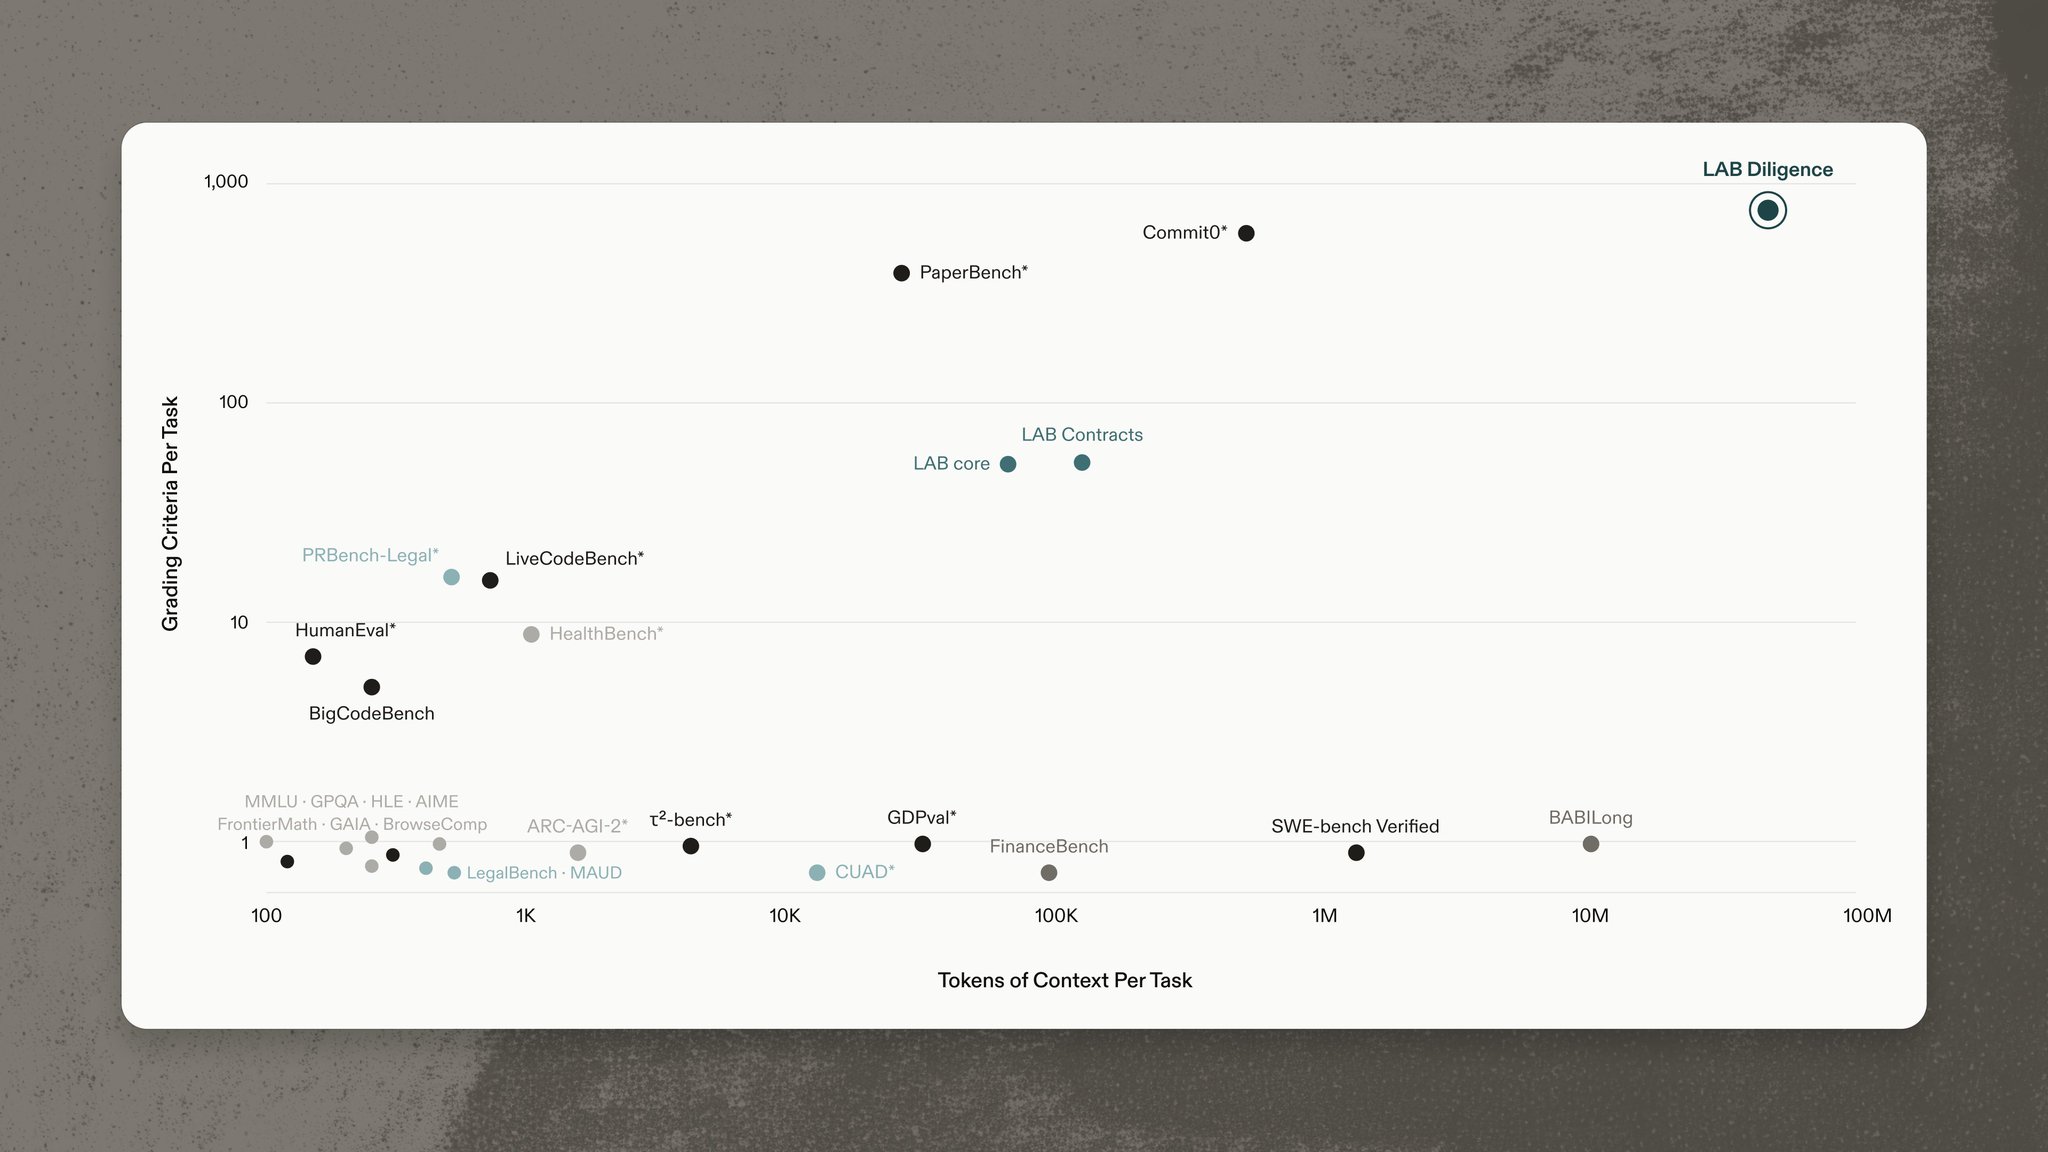Click the BABILong data point
The width and height of the screenshot is (2048, 1152).
[x=1591, y=844]
